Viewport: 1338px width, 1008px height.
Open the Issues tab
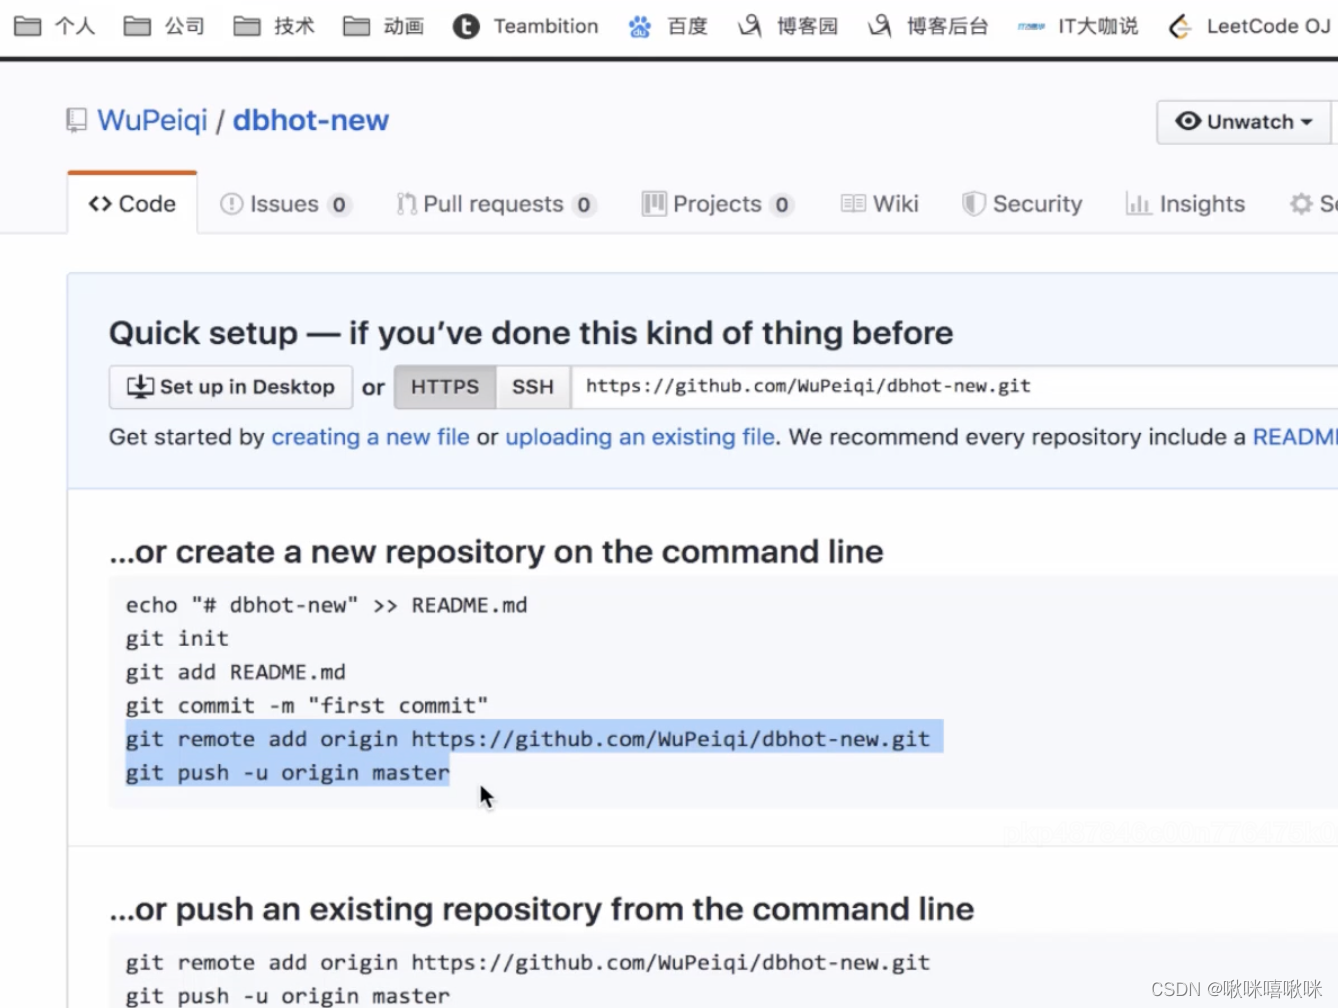coord(285,204)
